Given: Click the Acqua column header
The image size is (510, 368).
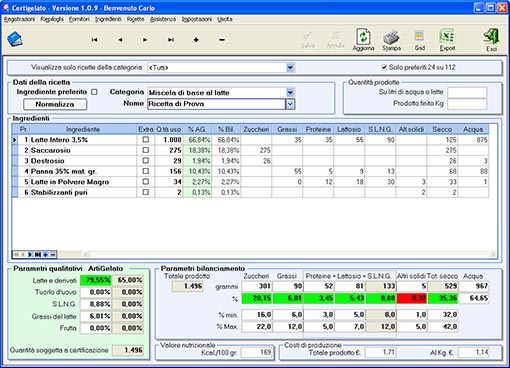Looking at the screenshot, I should [x=473, y=129].
